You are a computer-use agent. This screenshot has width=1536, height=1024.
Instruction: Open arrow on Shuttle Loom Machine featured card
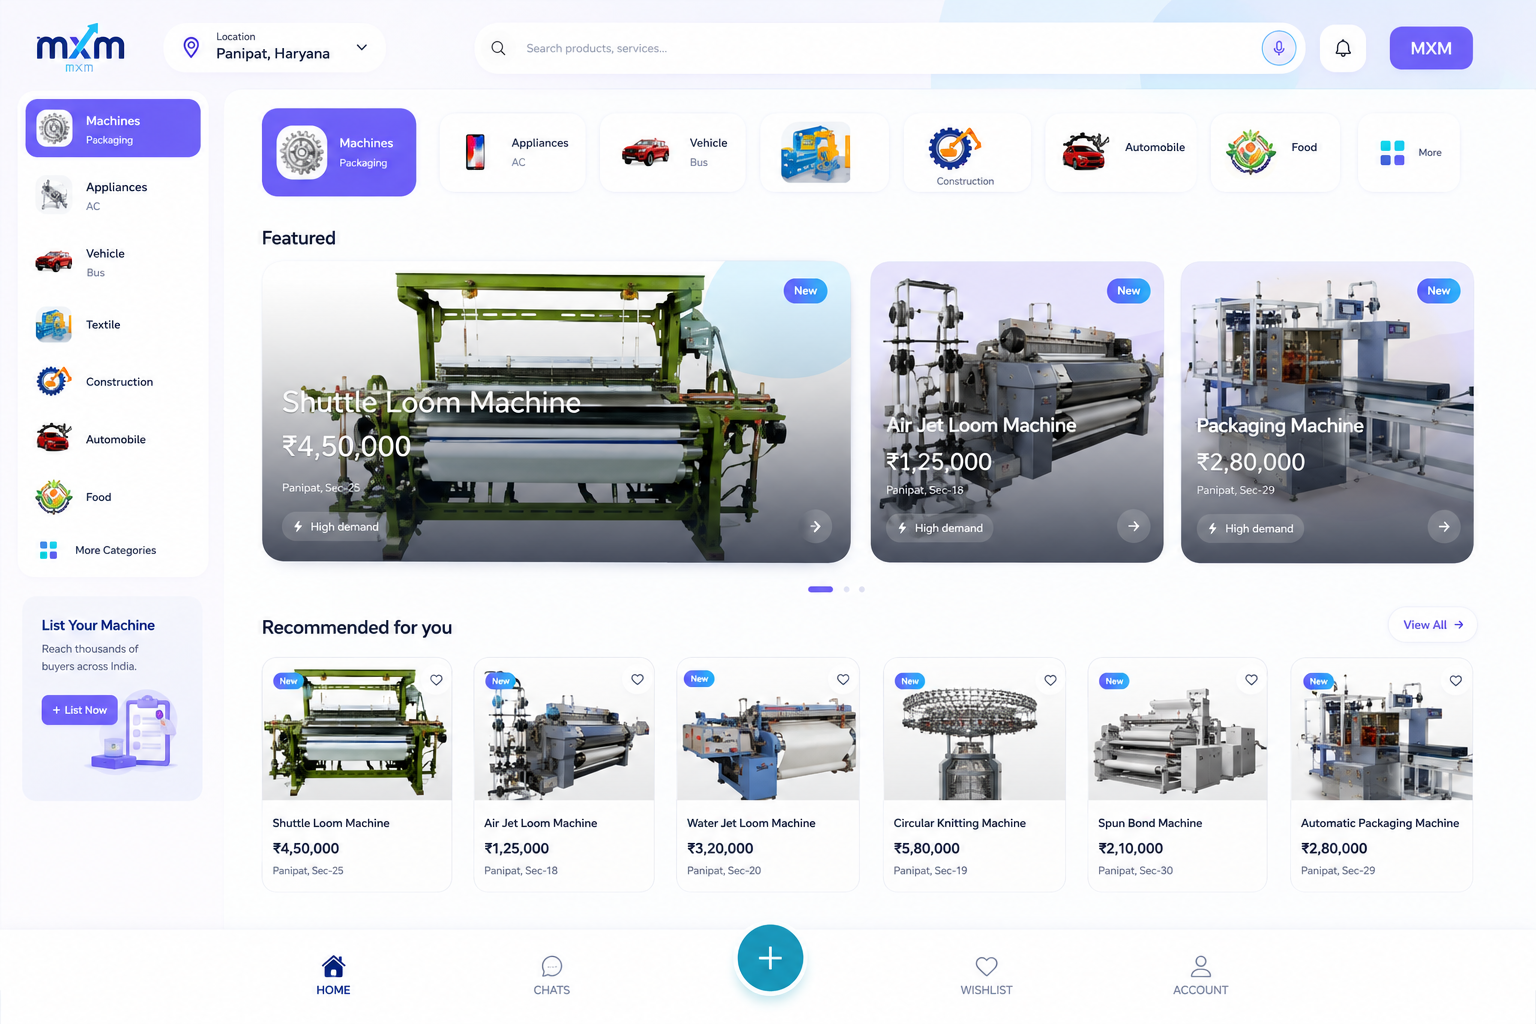click(816, 526)
